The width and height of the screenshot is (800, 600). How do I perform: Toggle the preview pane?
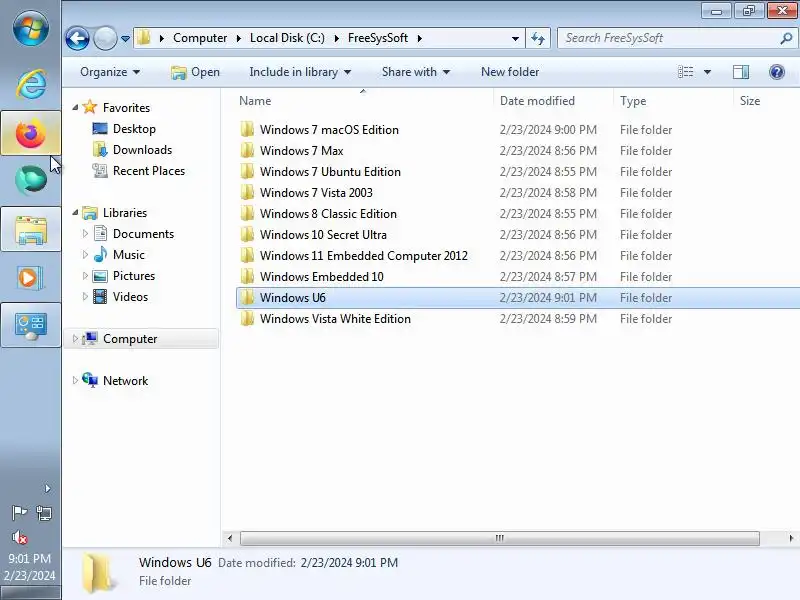[x=741, y=72]
